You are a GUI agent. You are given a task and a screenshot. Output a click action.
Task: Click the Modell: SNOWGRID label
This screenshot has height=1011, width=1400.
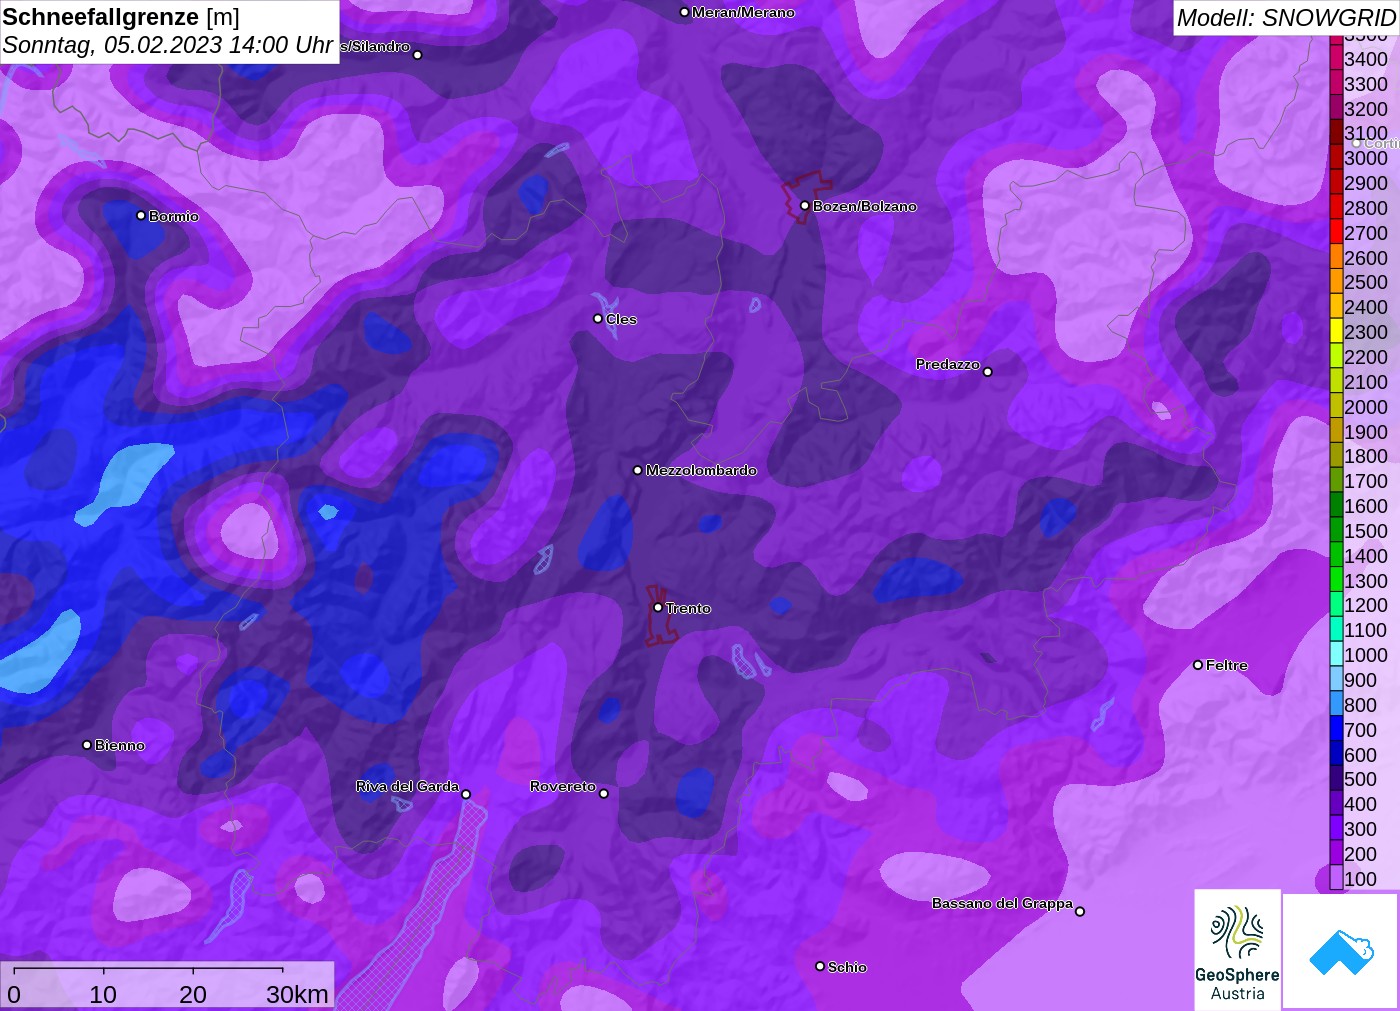click(1286, 18)
